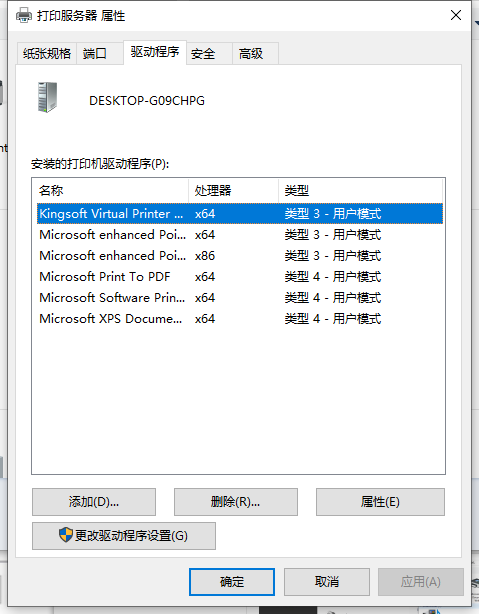The image size is (479, 614).
Task: Select the 驱动程序 tab
Action: pos(155,52)
